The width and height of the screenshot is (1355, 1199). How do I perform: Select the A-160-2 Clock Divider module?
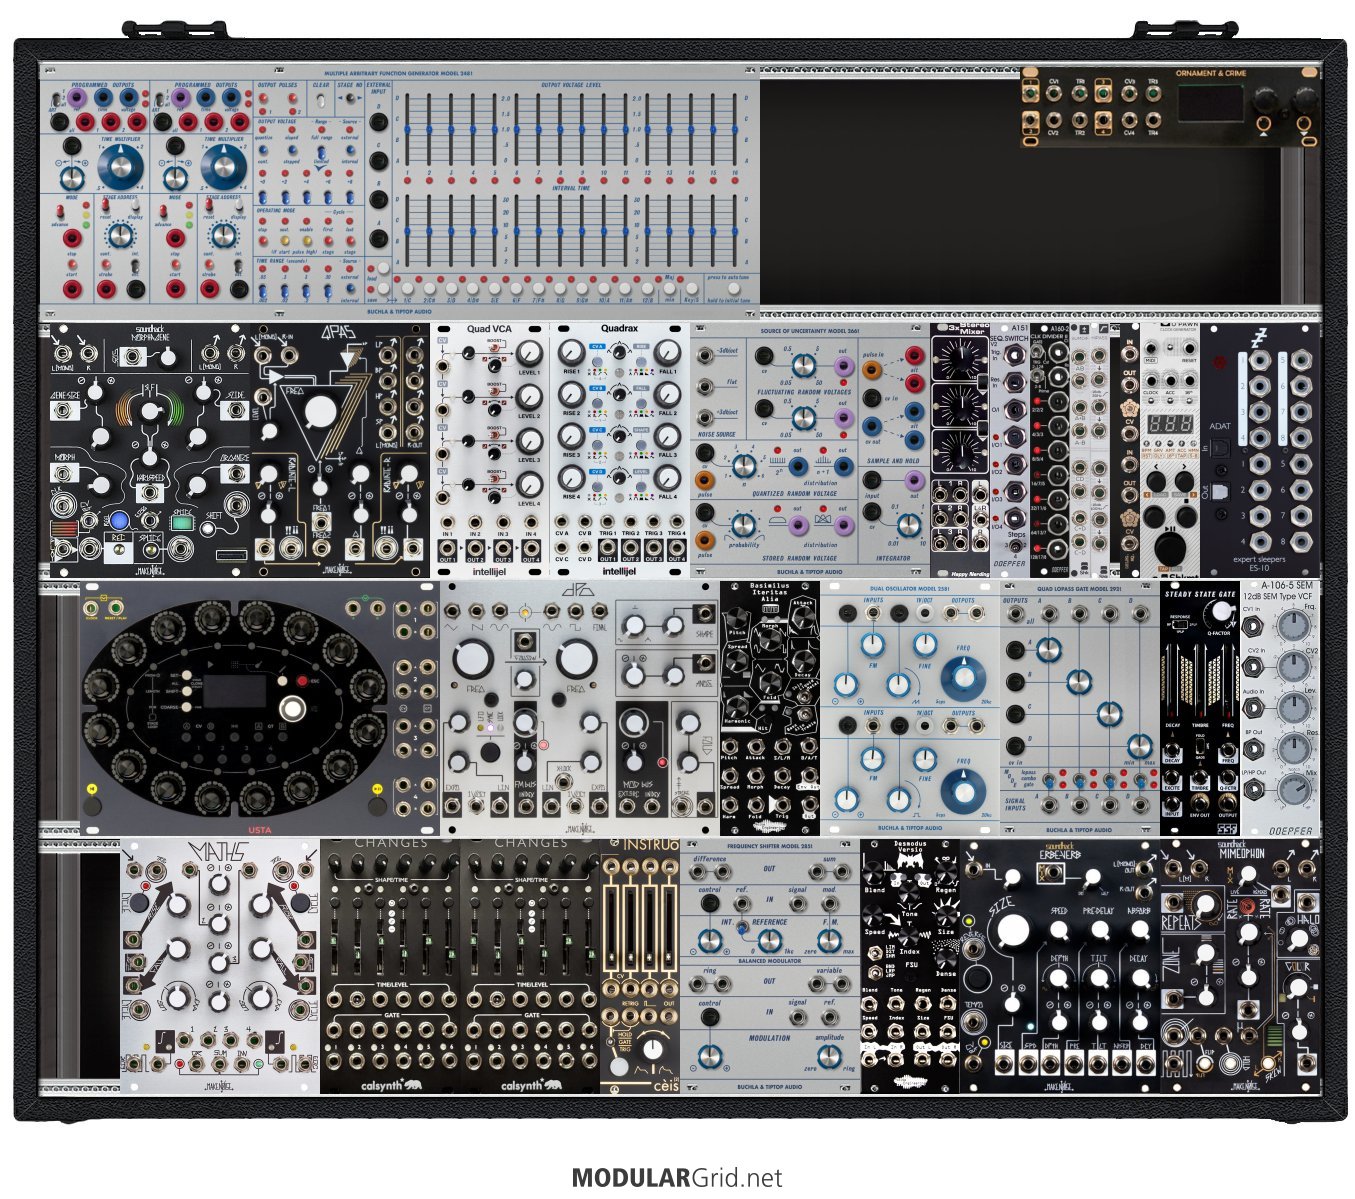[1050, 450]
